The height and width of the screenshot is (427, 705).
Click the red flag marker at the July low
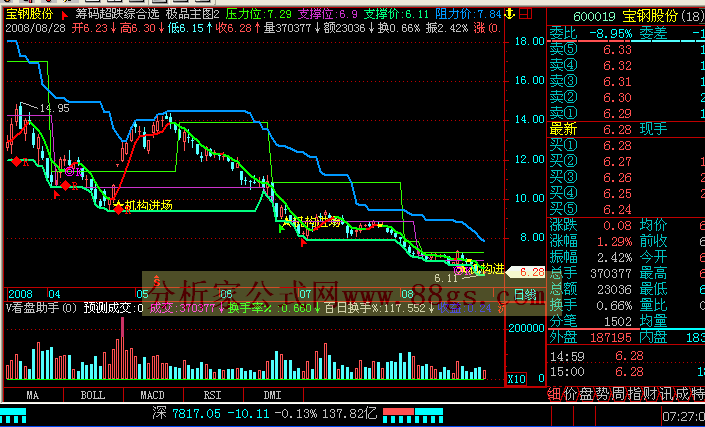point(303,243)
